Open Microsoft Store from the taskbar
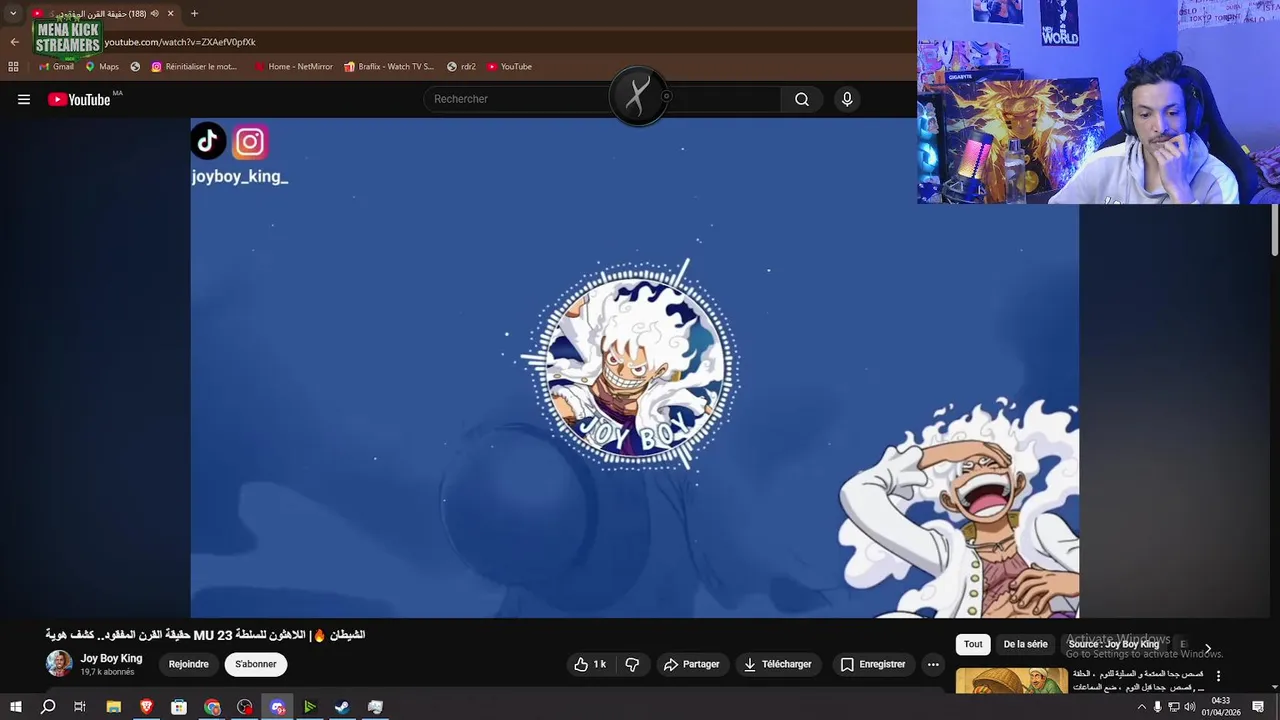The width and height of the screenshot is (1280, 720). point(179,707)
